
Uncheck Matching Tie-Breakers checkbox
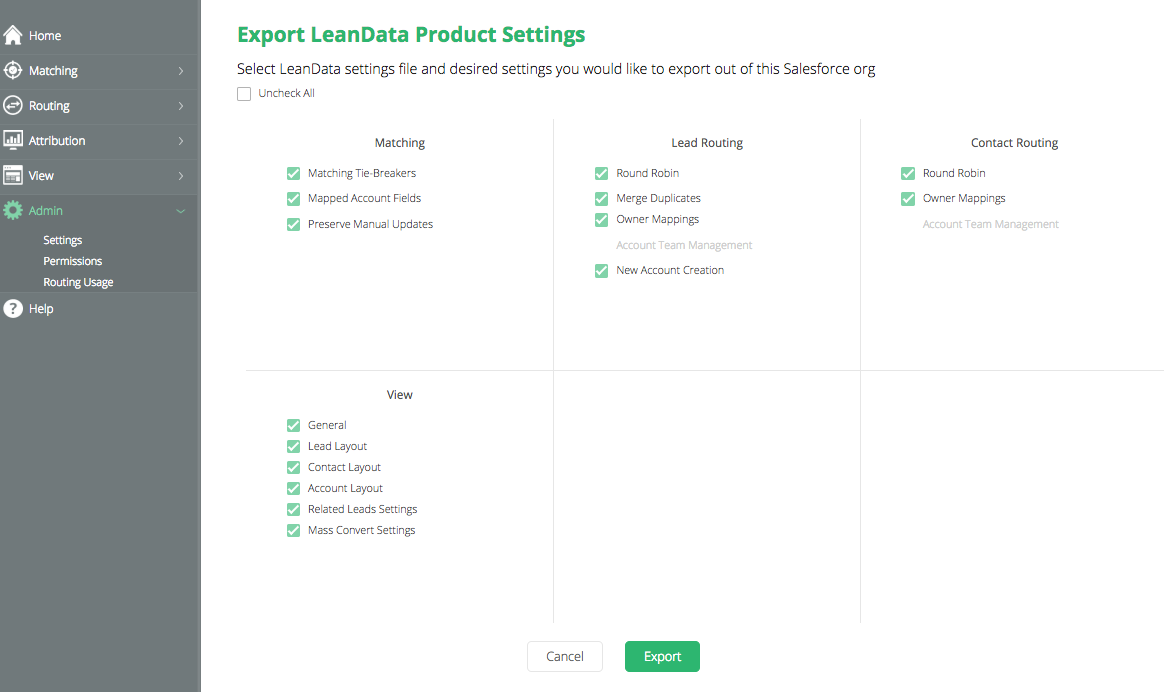click(293, 174)
